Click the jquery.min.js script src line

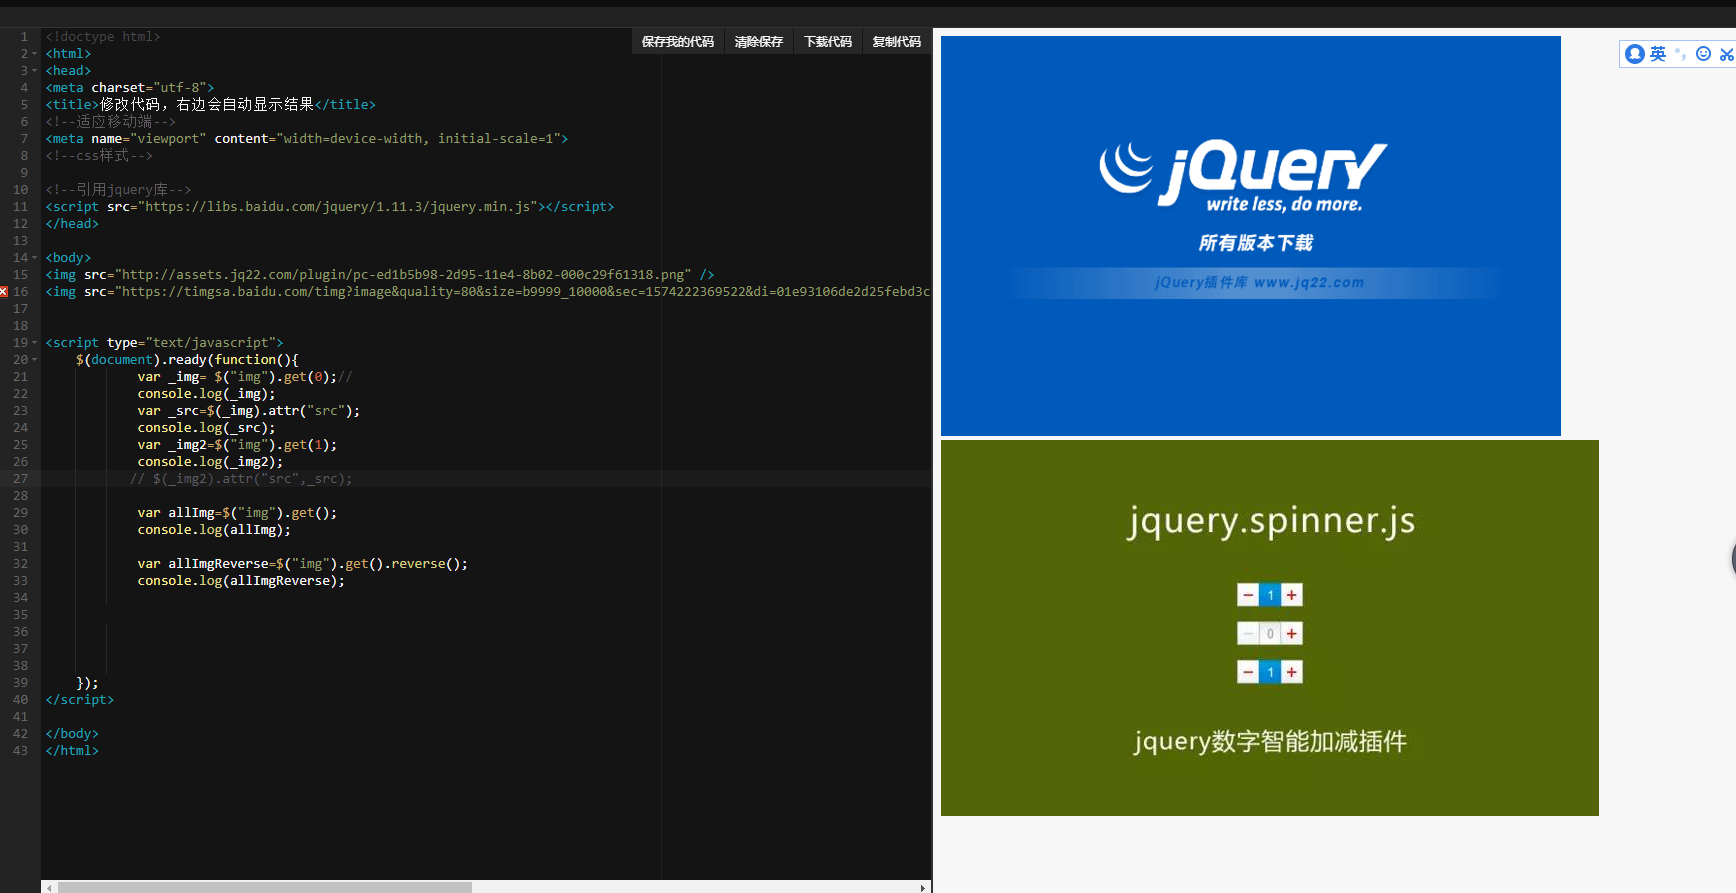pyautogui.click(x=330, y=207)
